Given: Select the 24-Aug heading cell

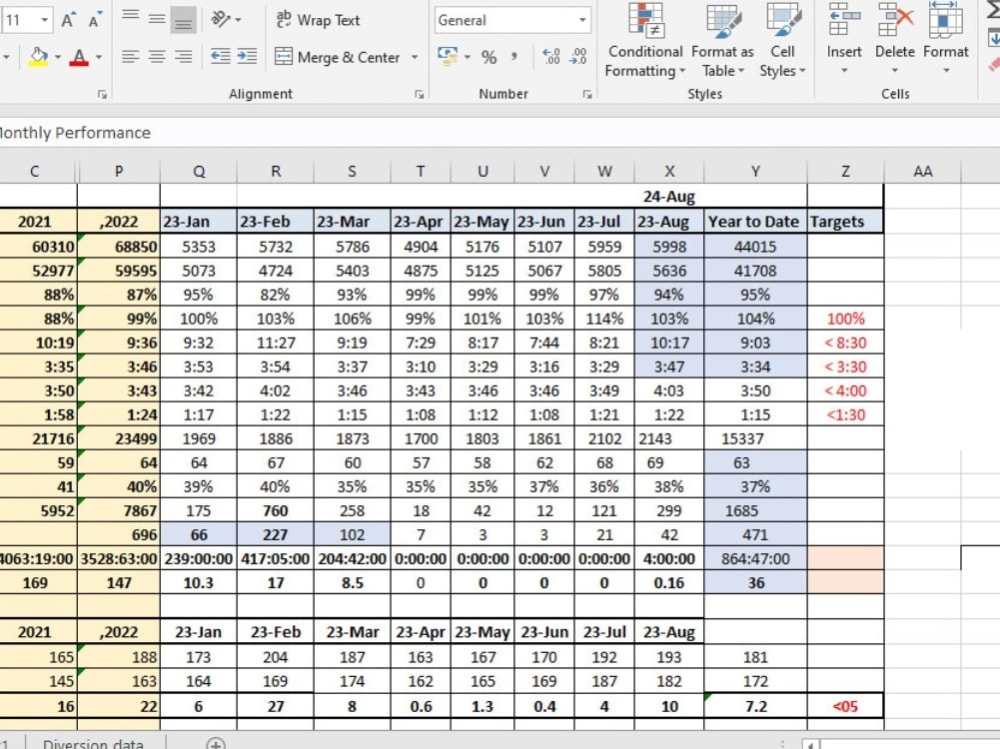Looking at the screenshot, I should pos(669,197).
